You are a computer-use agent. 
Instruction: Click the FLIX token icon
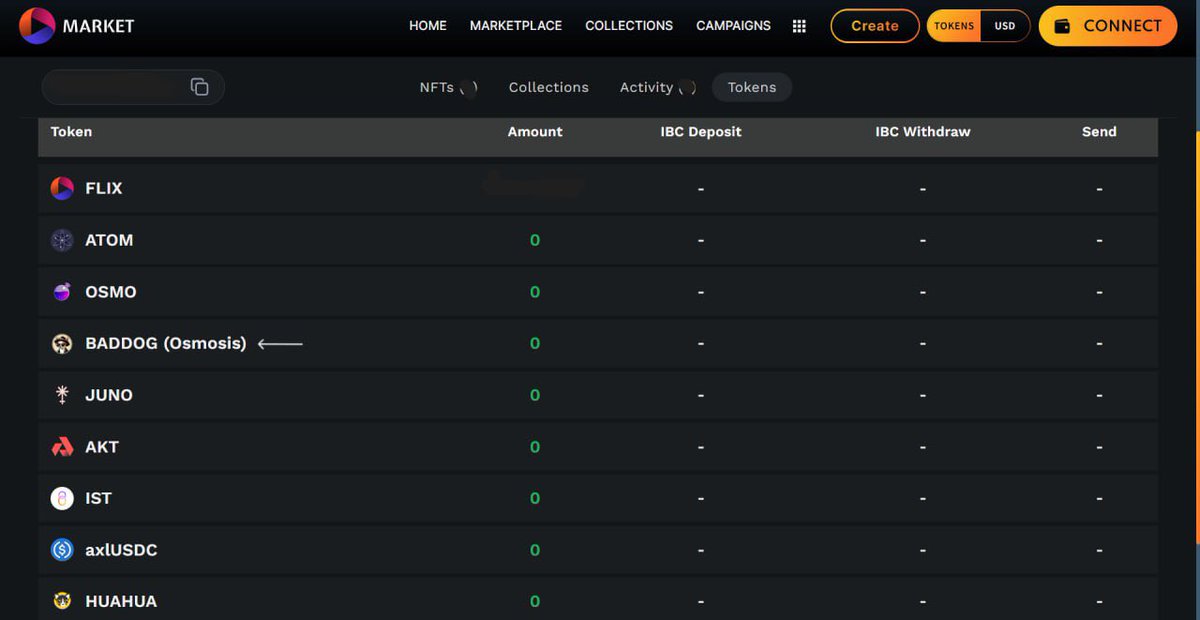pyautogui.click(x=62, y=188)
